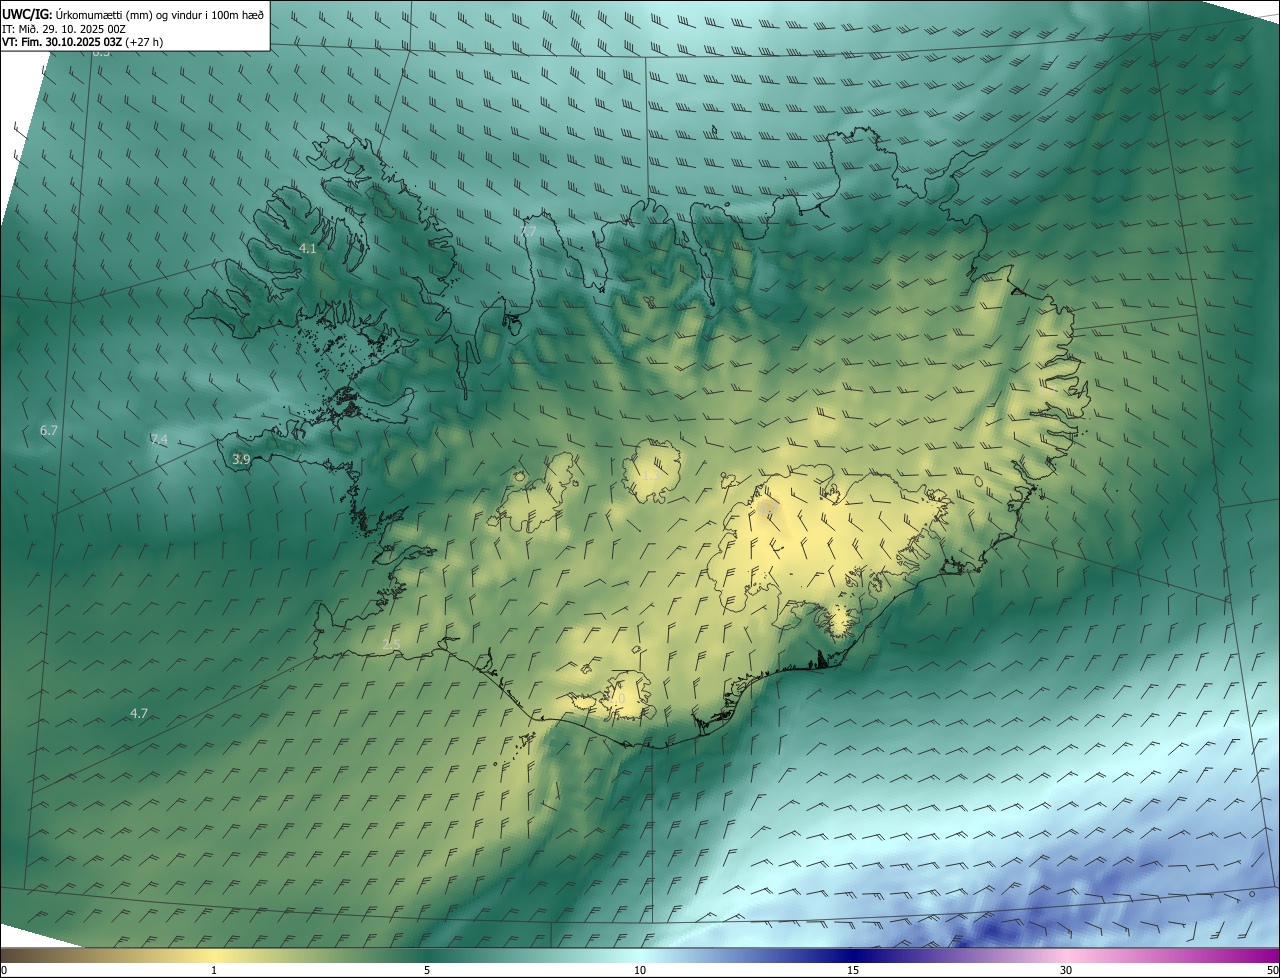Click the colour scale label "50"

coord(1272,970)
